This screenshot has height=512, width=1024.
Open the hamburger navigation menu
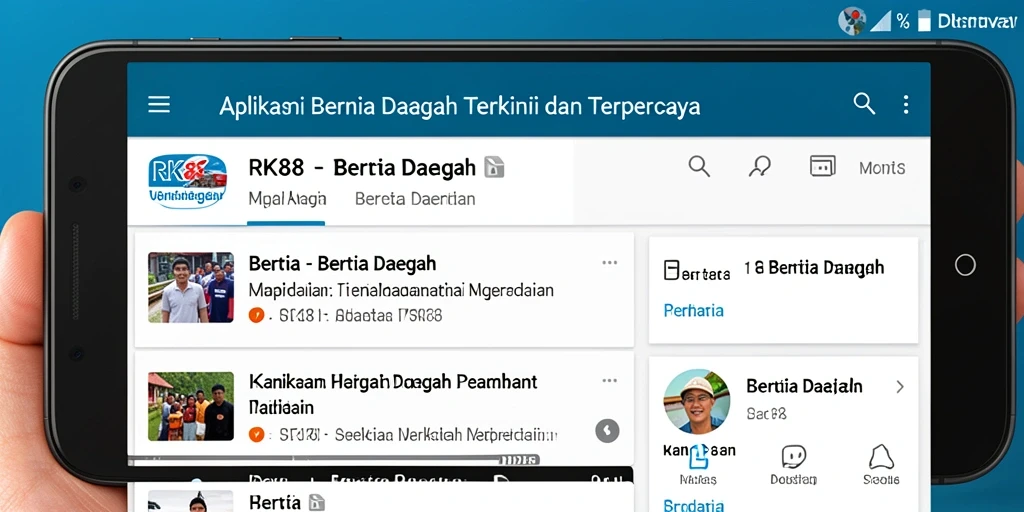coord(159,104)
